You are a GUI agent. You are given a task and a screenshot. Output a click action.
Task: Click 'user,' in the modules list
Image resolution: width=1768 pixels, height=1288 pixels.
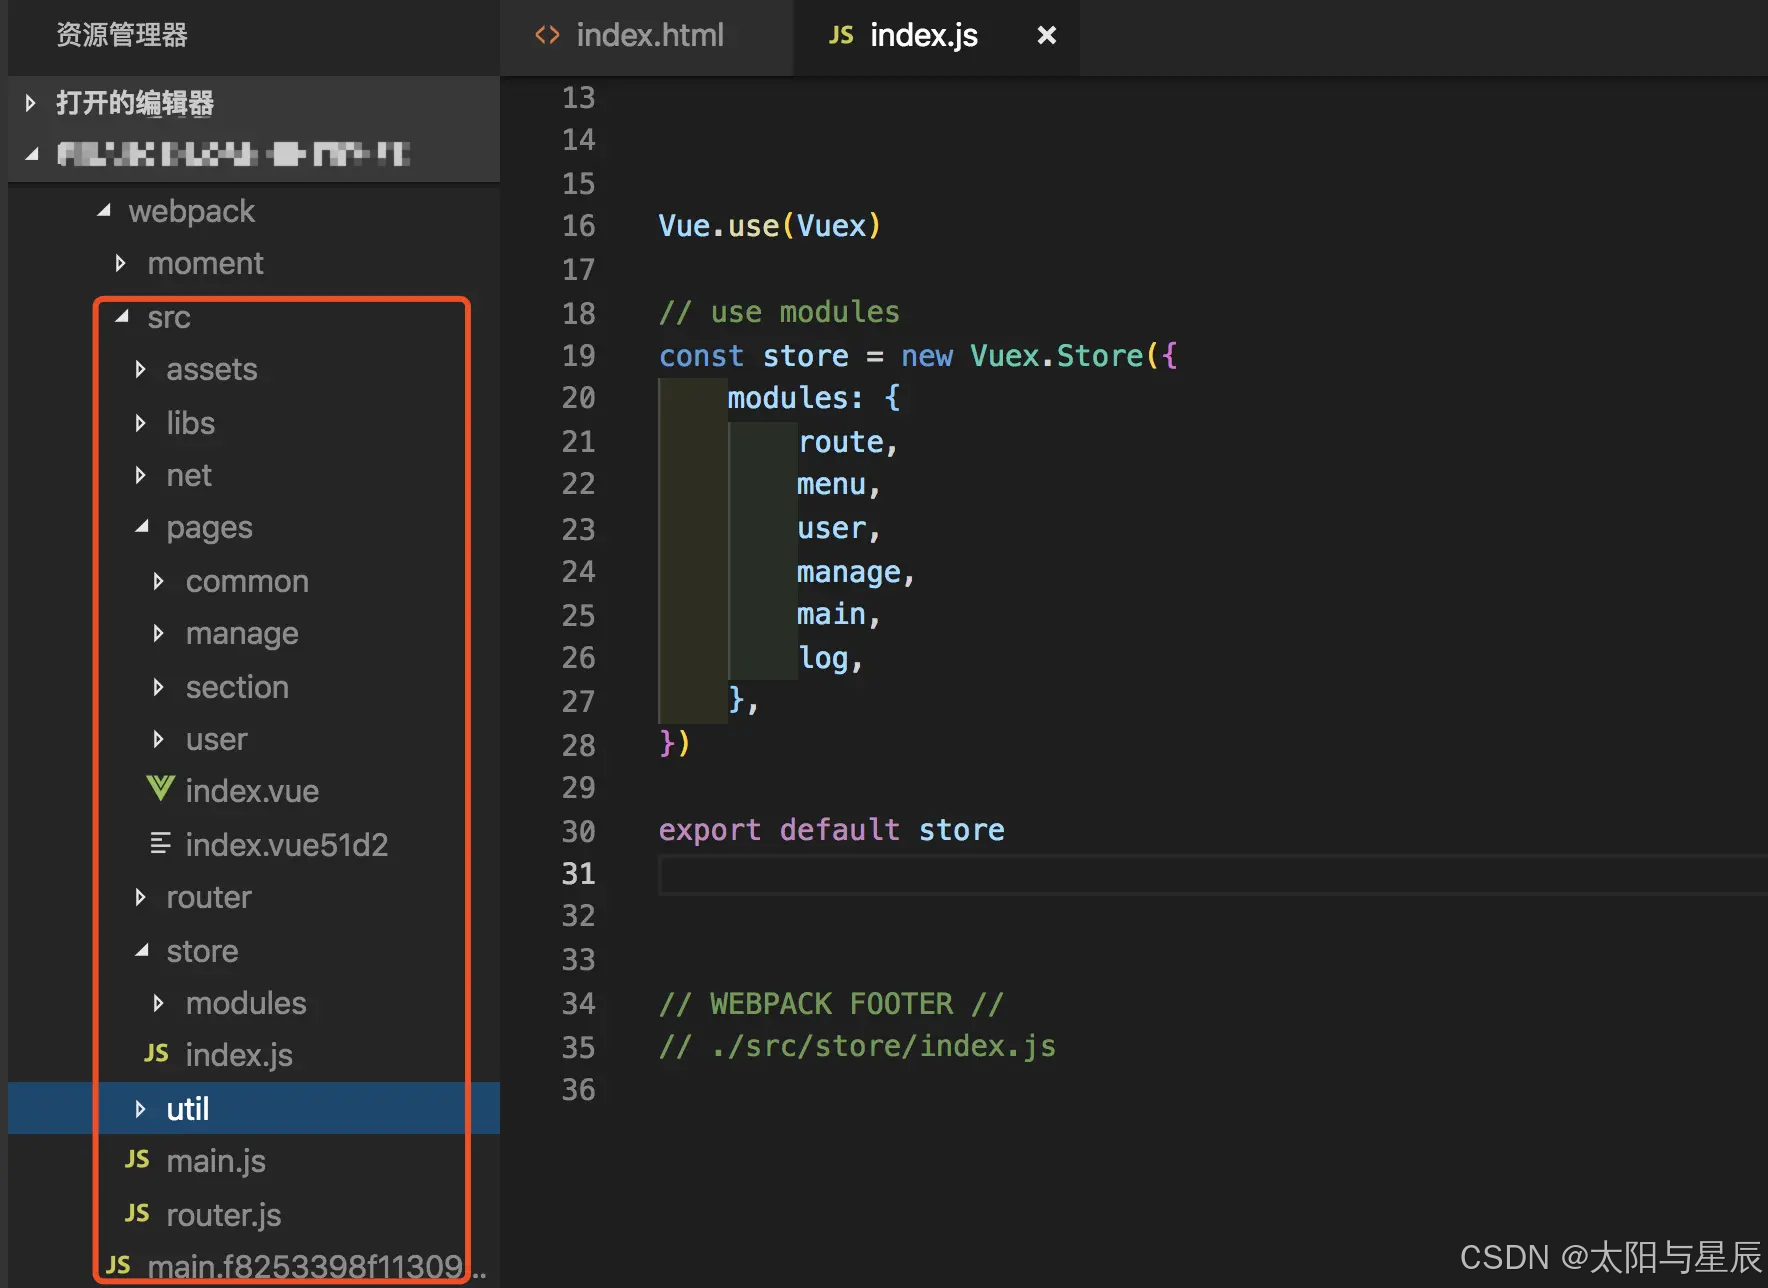839,528
